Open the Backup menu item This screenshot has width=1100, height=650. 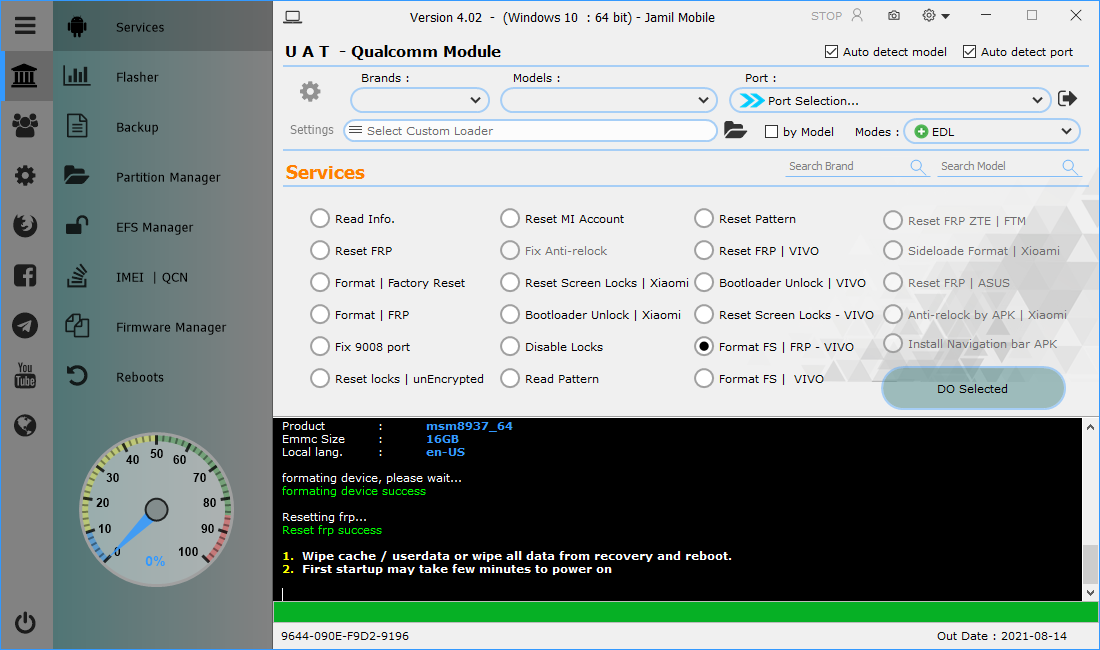(x=137, y=127)
